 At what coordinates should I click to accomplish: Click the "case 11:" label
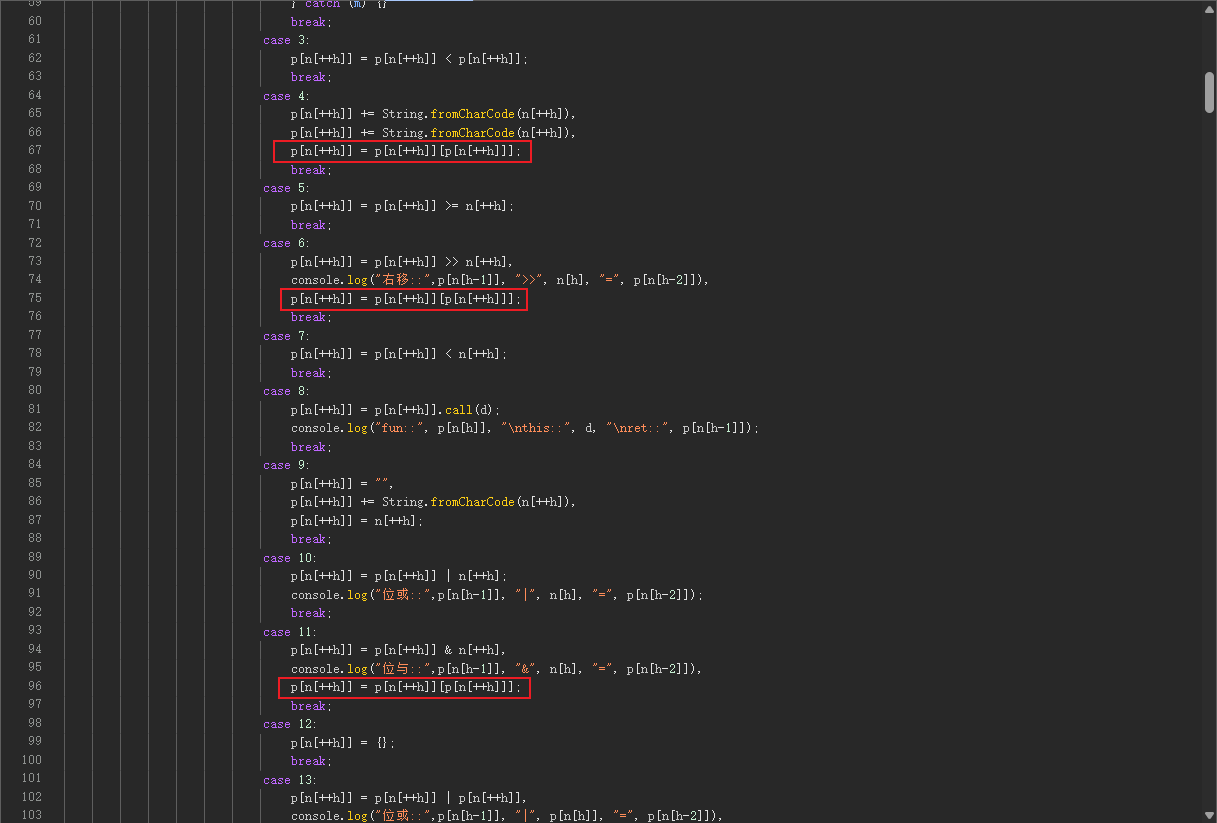[290, 632]
